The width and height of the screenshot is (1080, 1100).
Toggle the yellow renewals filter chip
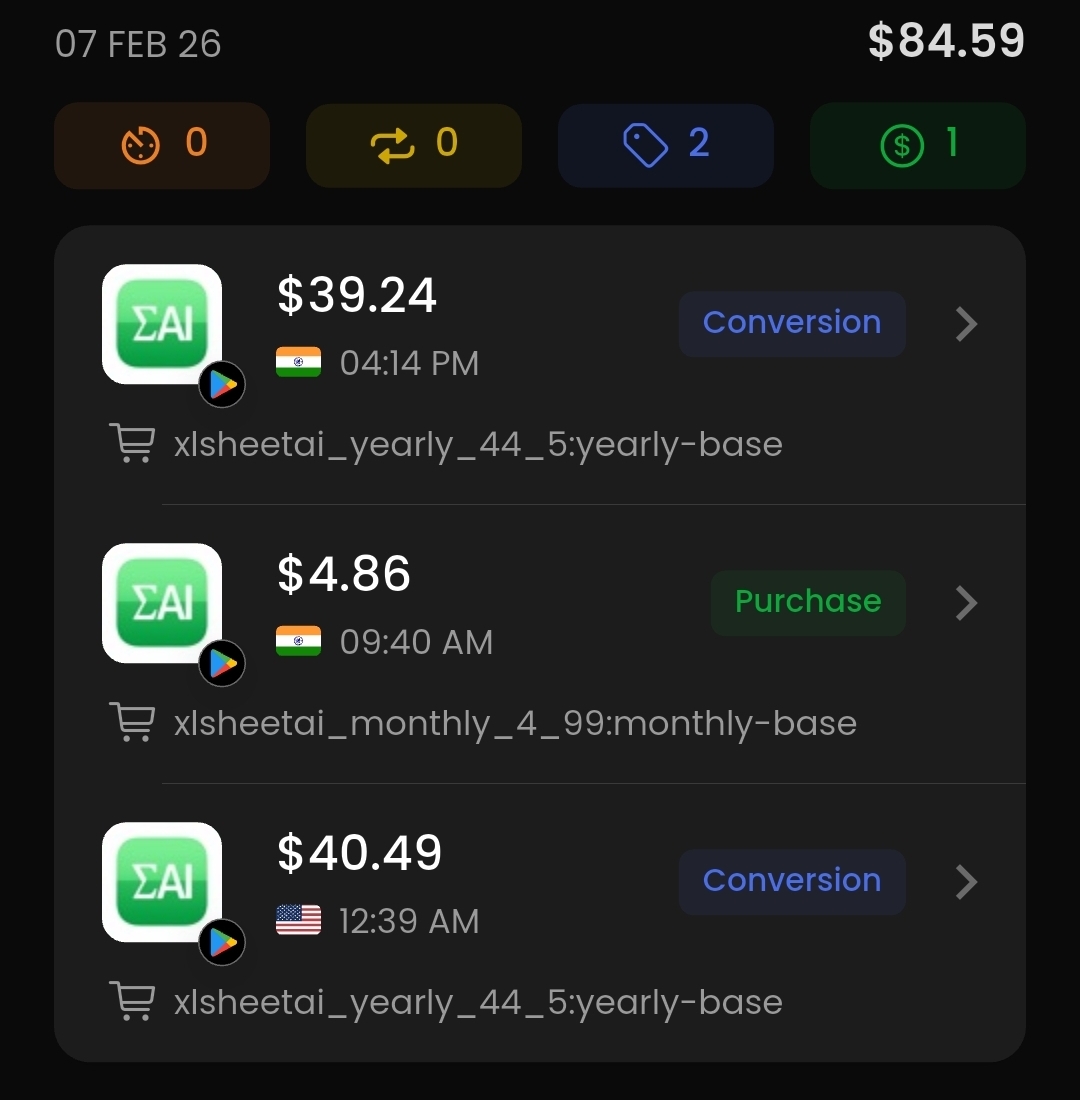[x=414, y=145]
